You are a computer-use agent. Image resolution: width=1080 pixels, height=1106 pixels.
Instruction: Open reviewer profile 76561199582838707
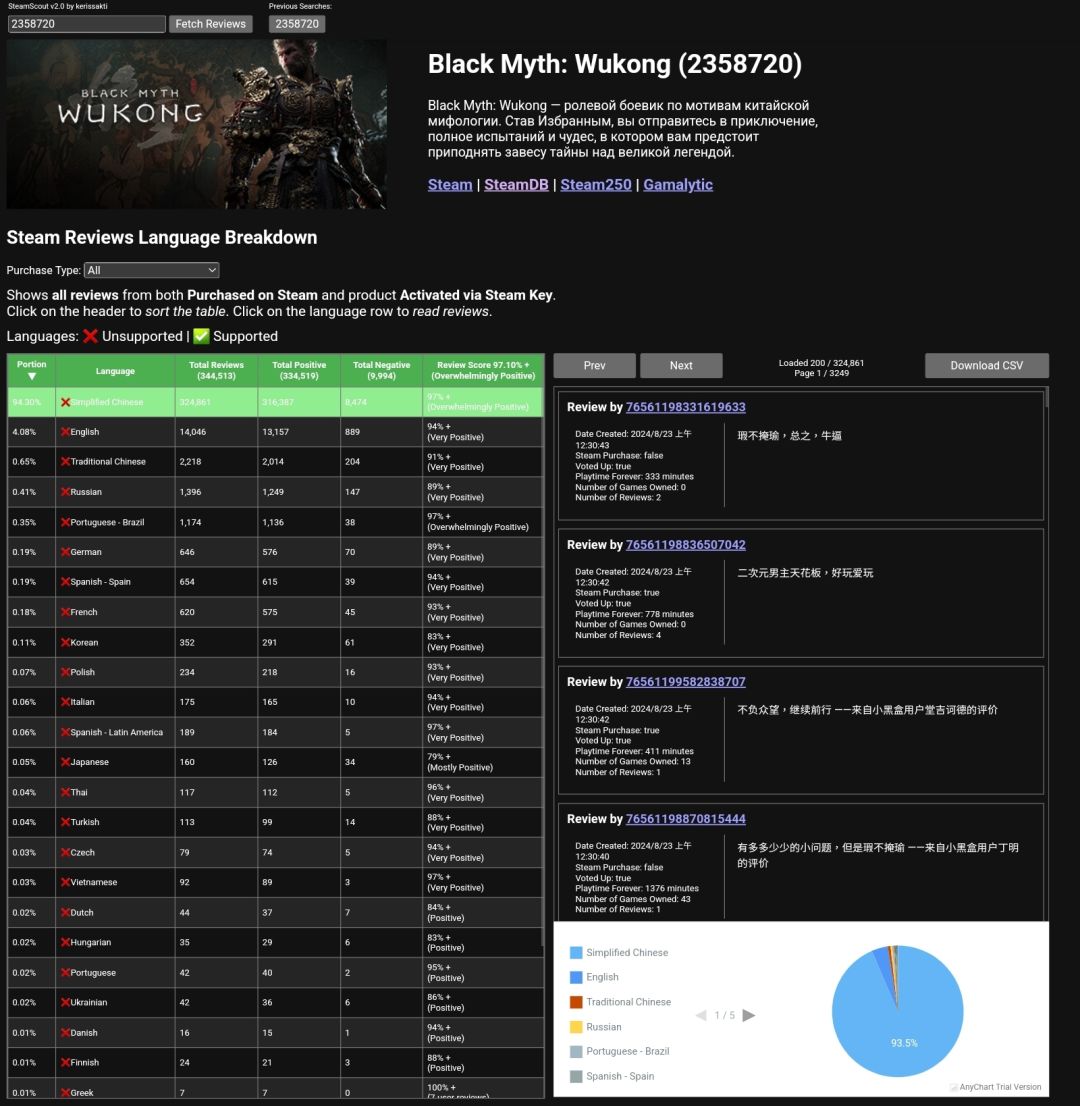686,681
